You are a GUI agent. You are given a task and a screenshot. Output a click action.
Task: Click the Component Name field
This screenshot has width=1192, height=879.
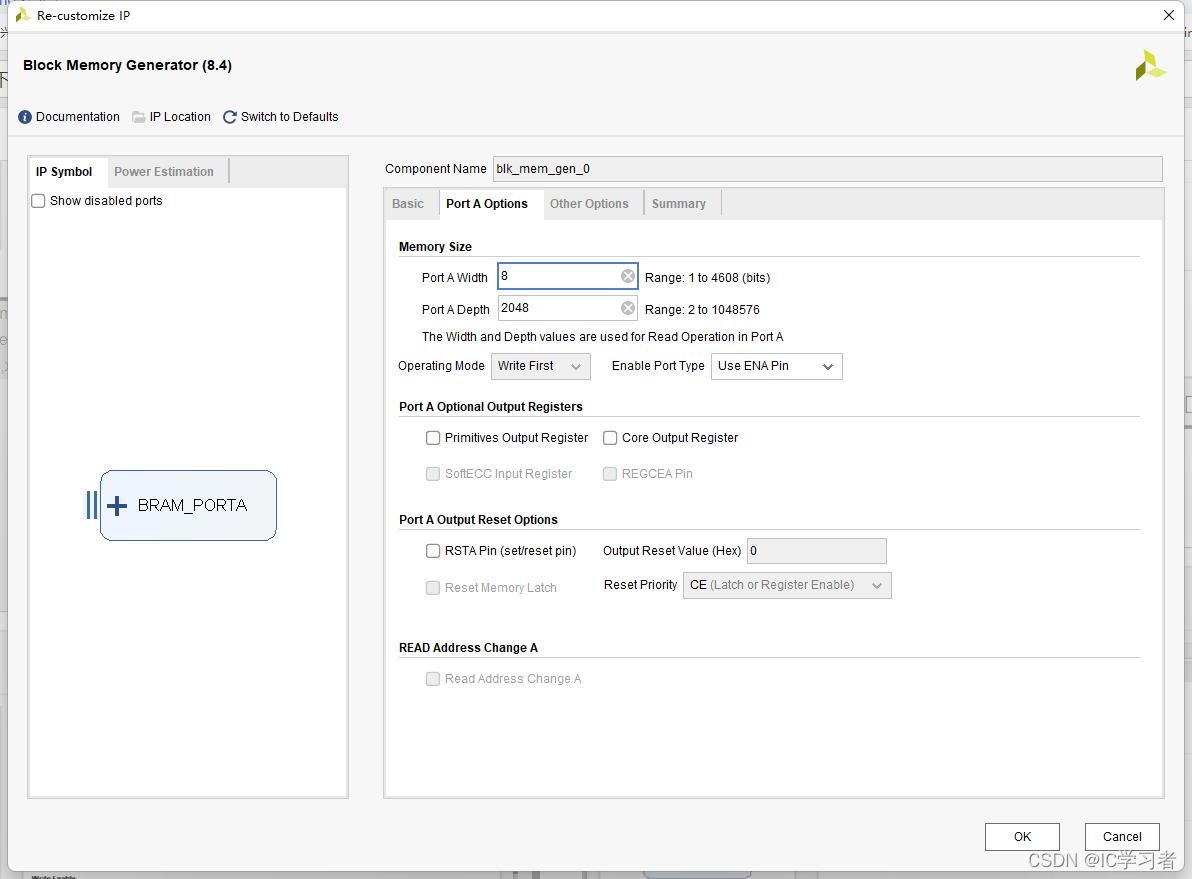pos(827,169)
